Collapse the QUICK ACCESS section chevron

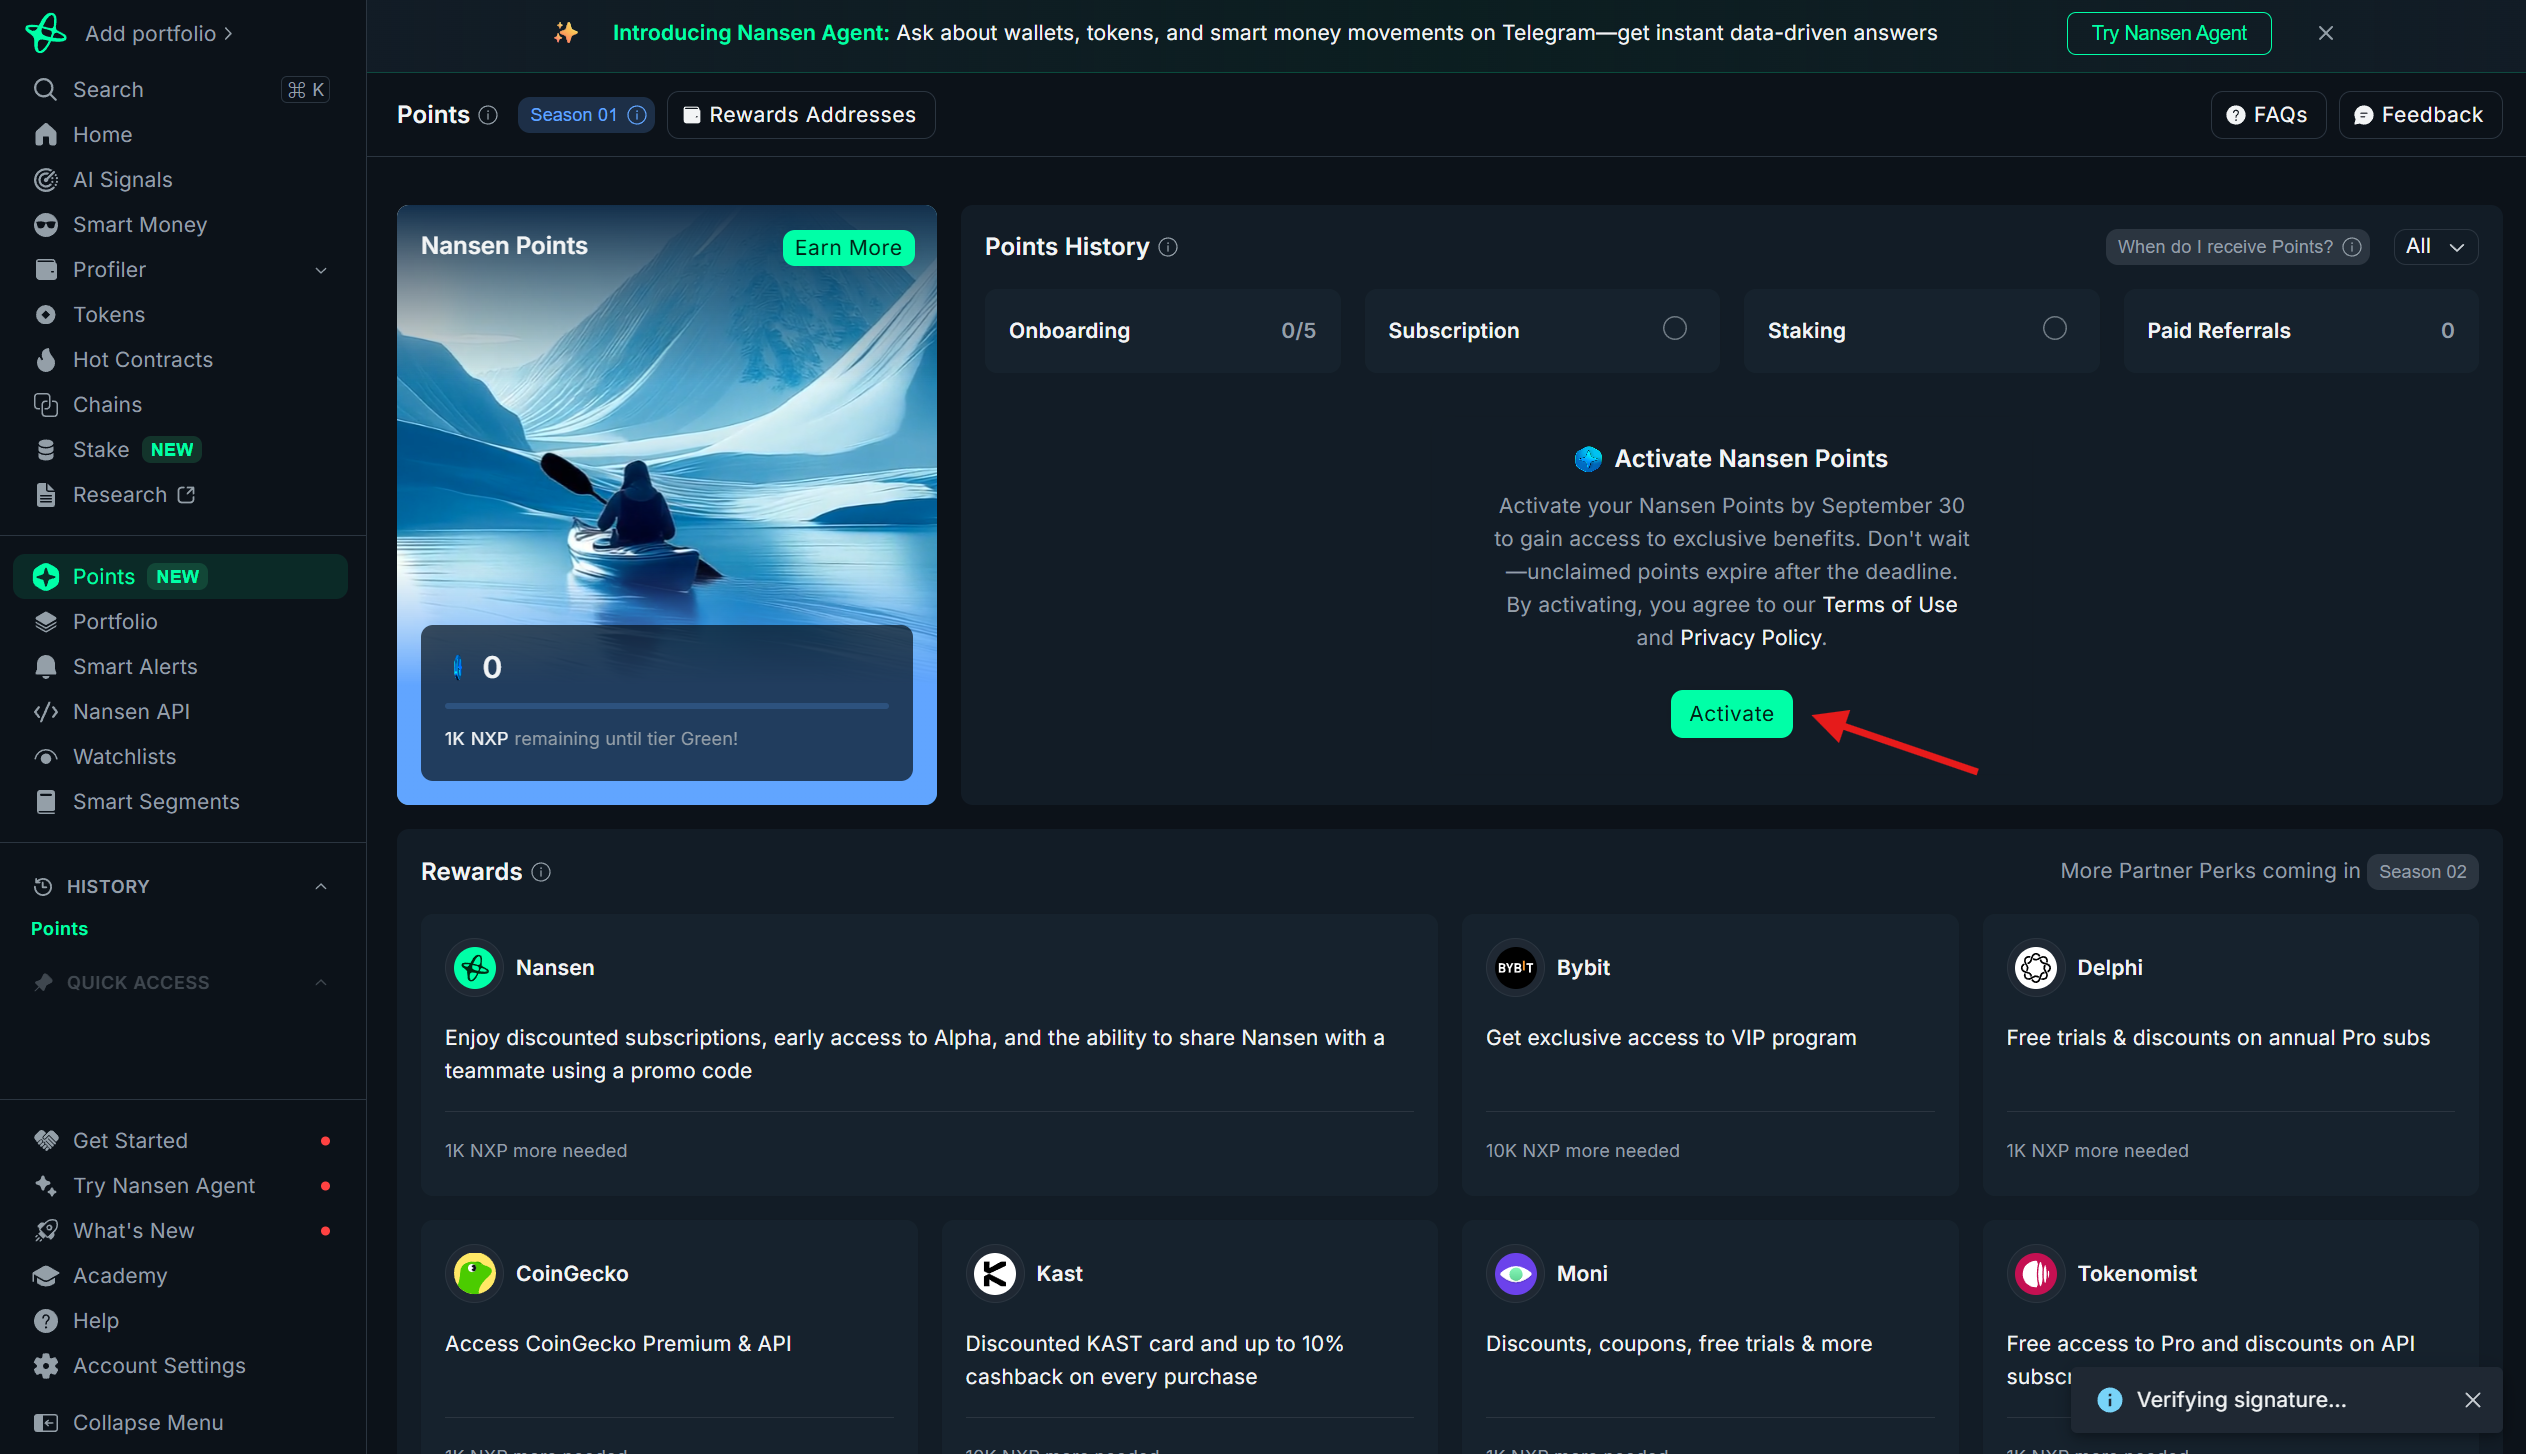click(x=321, y=982)
